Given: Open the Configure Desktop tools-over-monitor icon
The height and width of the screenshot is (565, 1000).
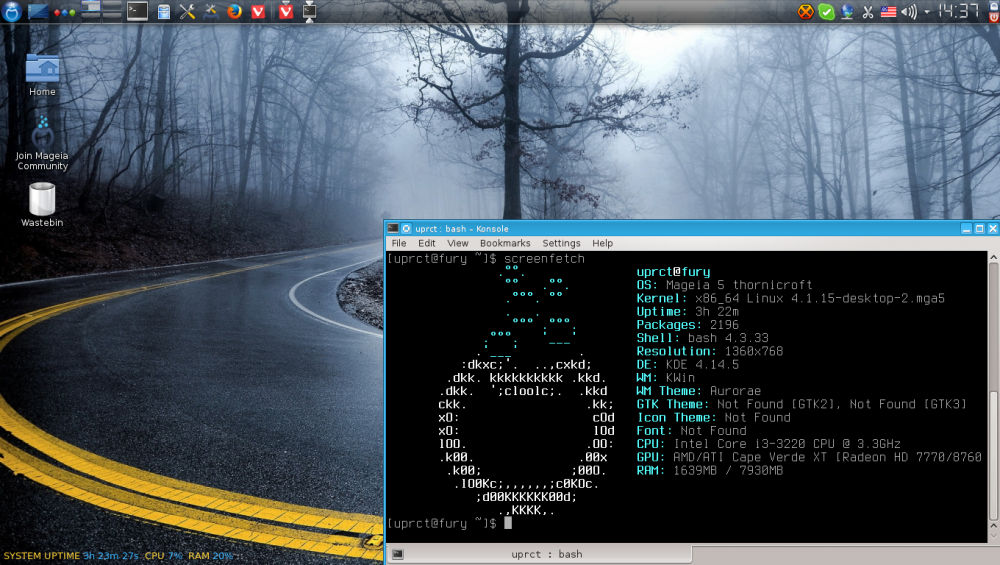Looking at the screenshot, I should pyautogui.click(x=210, y=11).
